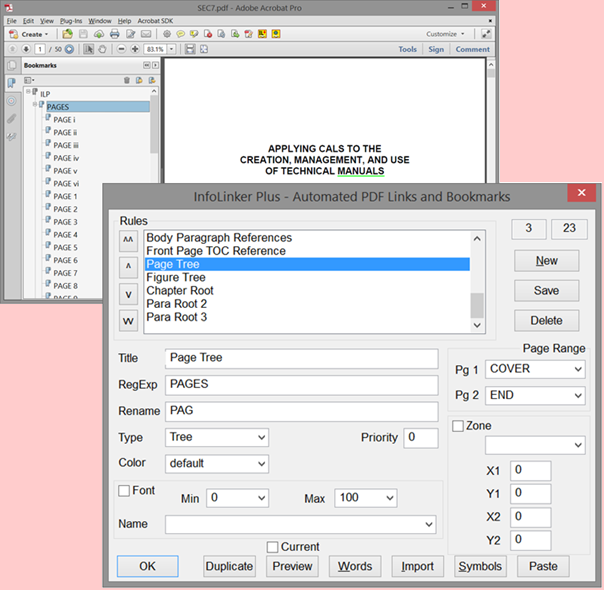Click the next page down arrow in Acrobat

click(x=26, y=49)
